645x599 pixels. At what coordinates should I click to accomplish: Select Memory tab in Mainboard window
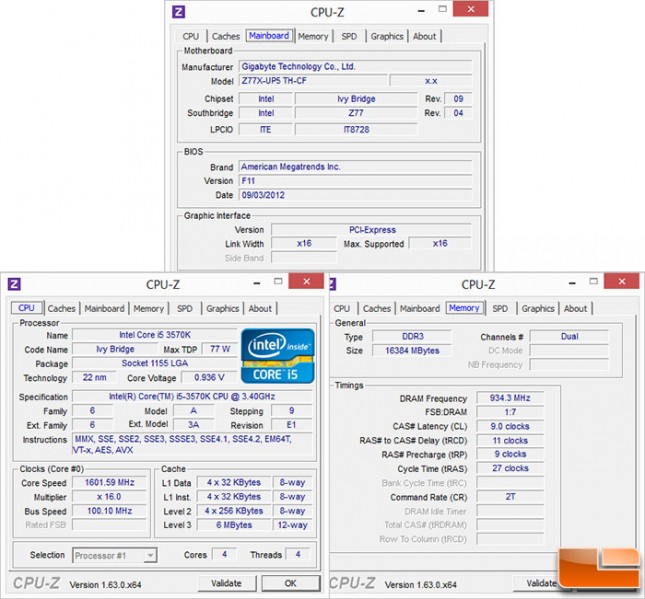point(313,36)
